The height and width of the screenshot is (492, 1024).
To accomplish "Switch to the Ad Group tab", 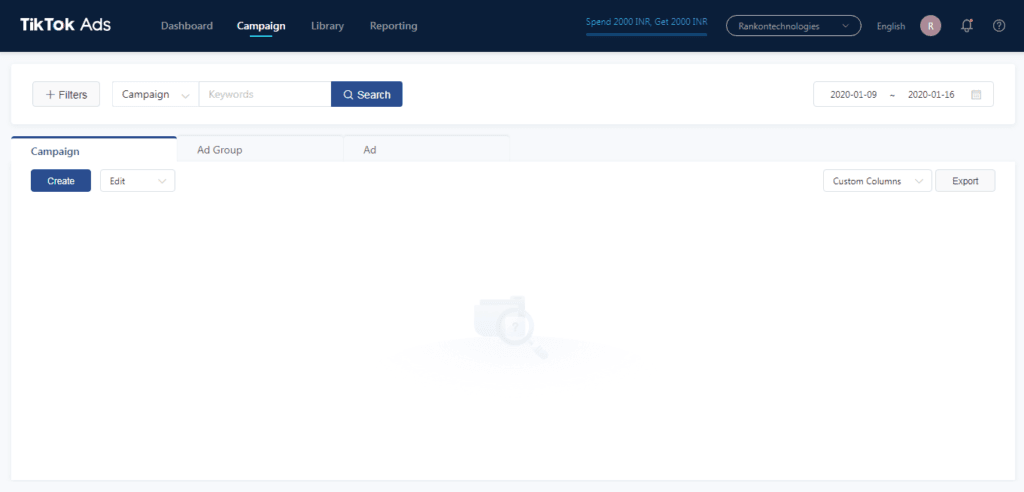I will pyautogui.click(x=260, y=150).
